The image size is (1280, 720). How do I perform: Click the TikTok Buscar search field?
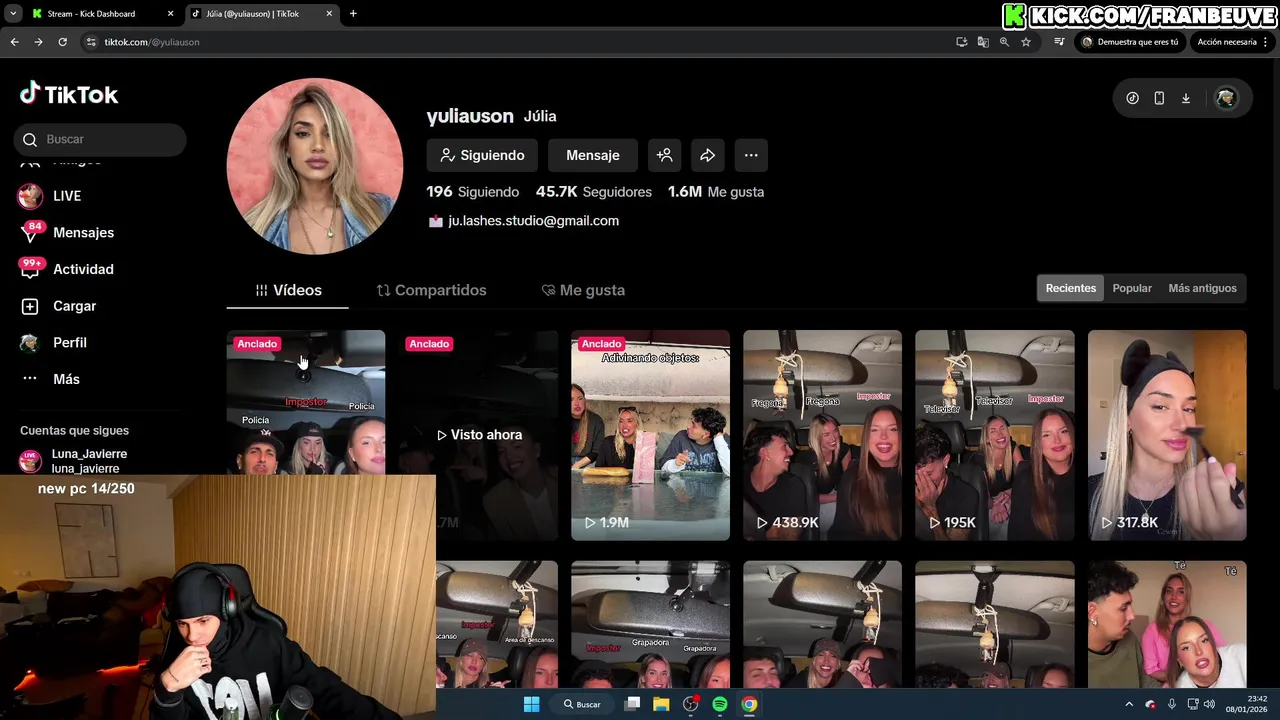tap(100, 139)
